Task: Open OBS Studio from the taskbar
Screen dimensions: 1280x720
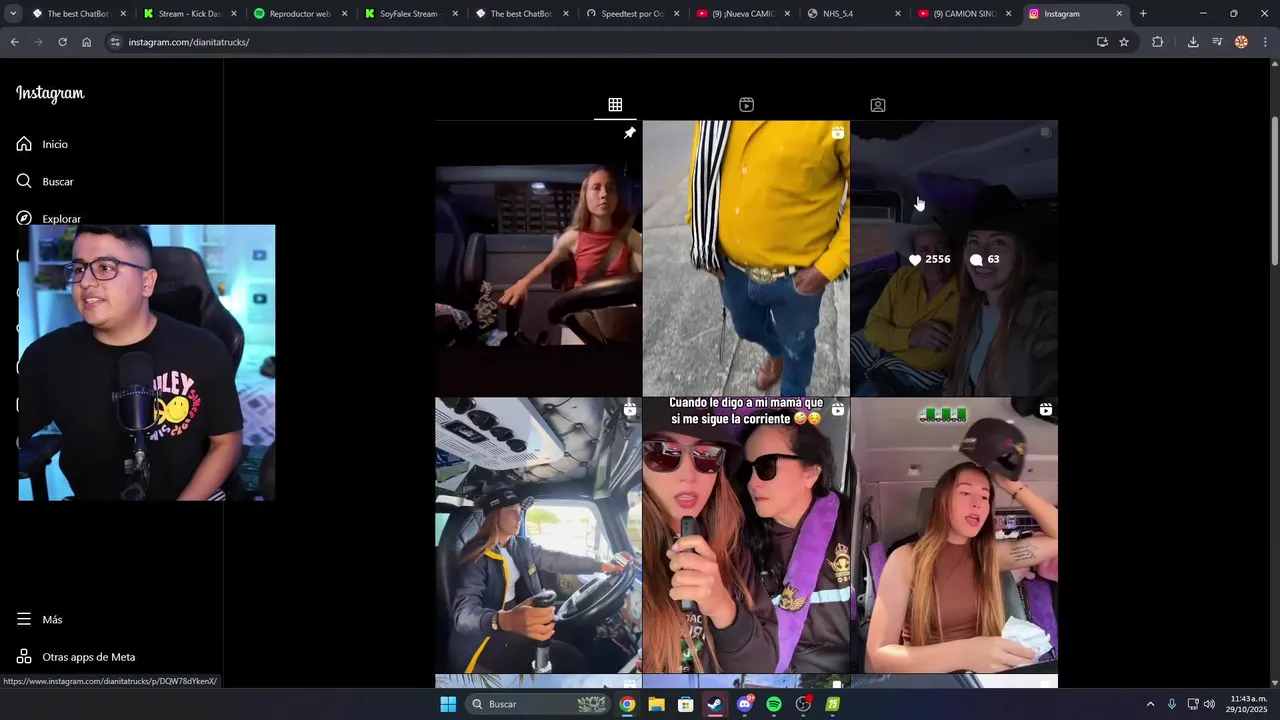Action: [x=803, y=704]
